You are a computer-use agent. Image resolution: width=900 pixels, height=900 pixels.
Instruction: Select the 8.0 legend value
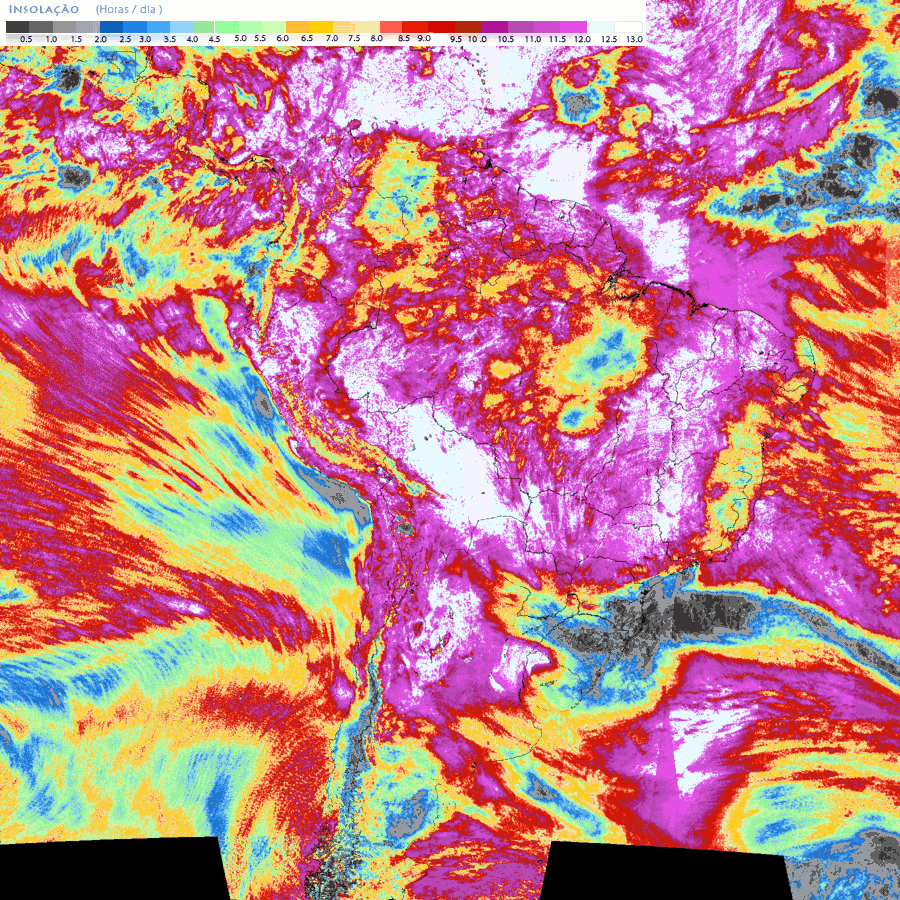click(377, 38)
